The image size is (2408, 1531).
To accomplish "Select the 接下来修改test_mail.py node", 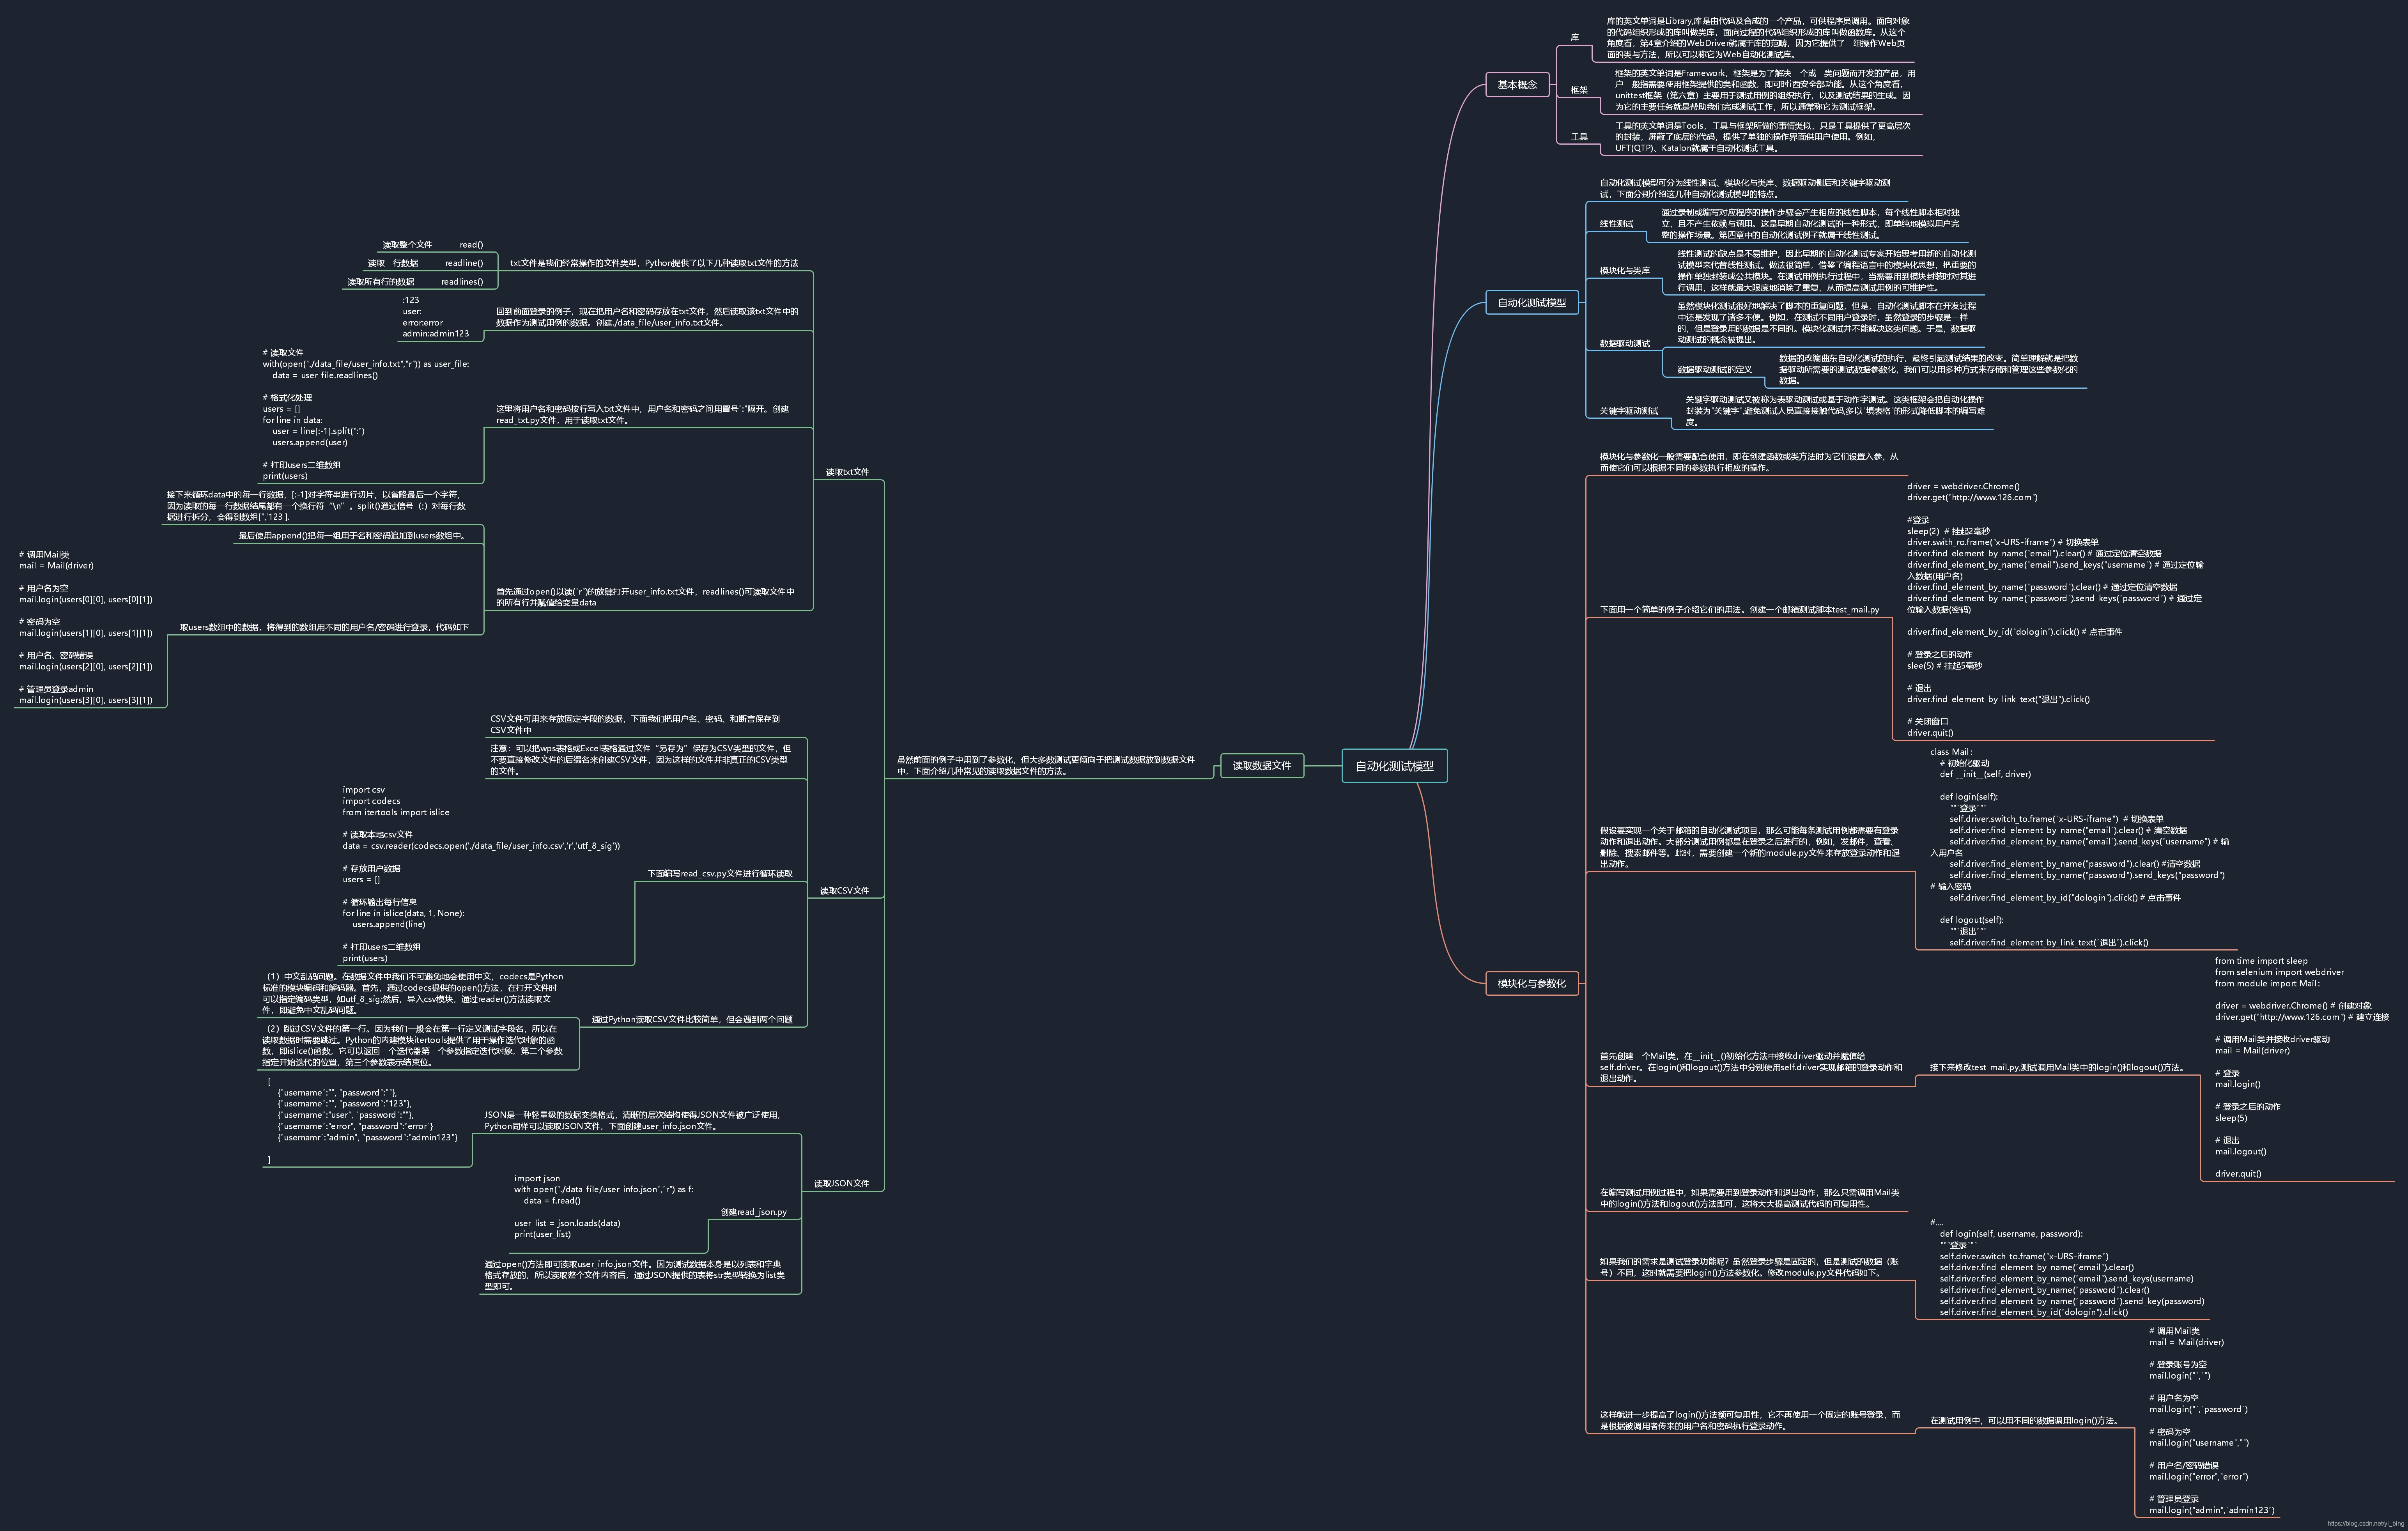I will click(x=2057, y=1068).
